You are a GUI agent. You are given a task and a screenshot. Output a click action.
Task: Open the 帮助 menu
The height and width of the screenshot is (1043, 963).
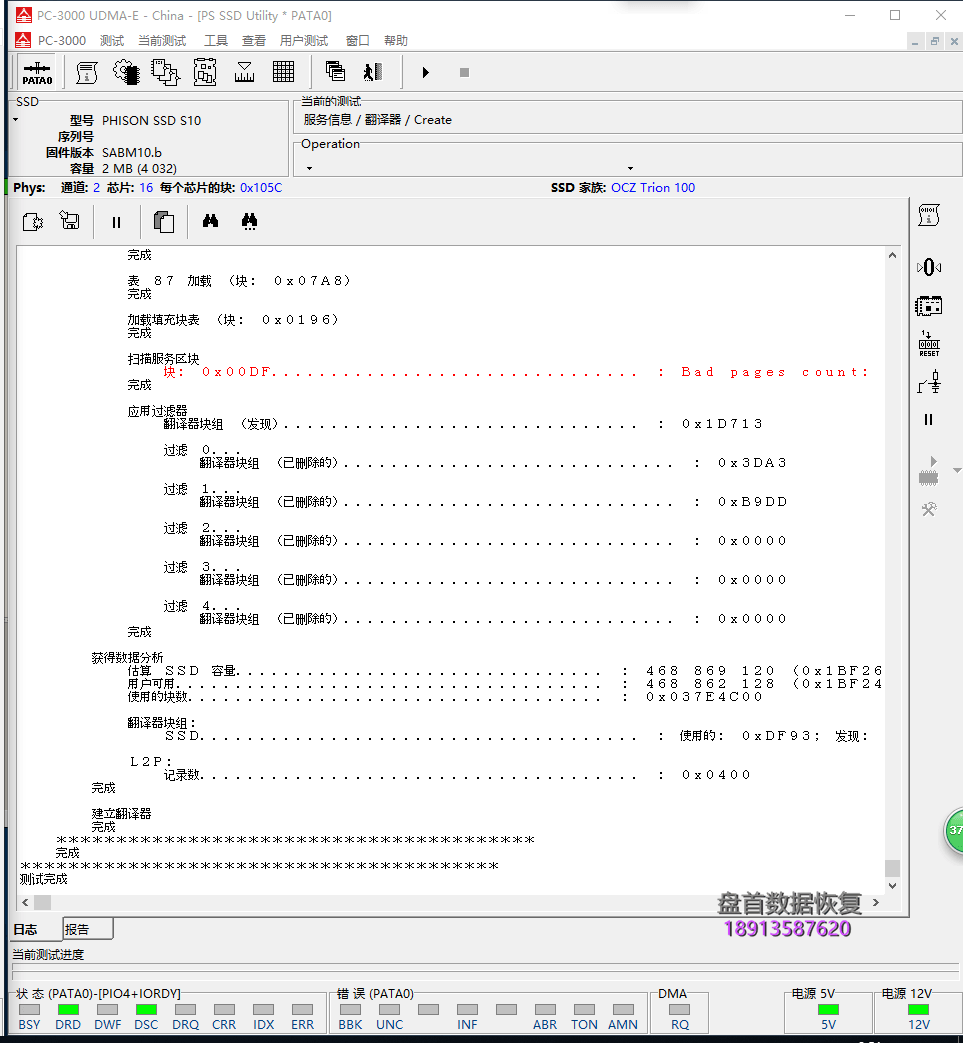coord(396,41)
